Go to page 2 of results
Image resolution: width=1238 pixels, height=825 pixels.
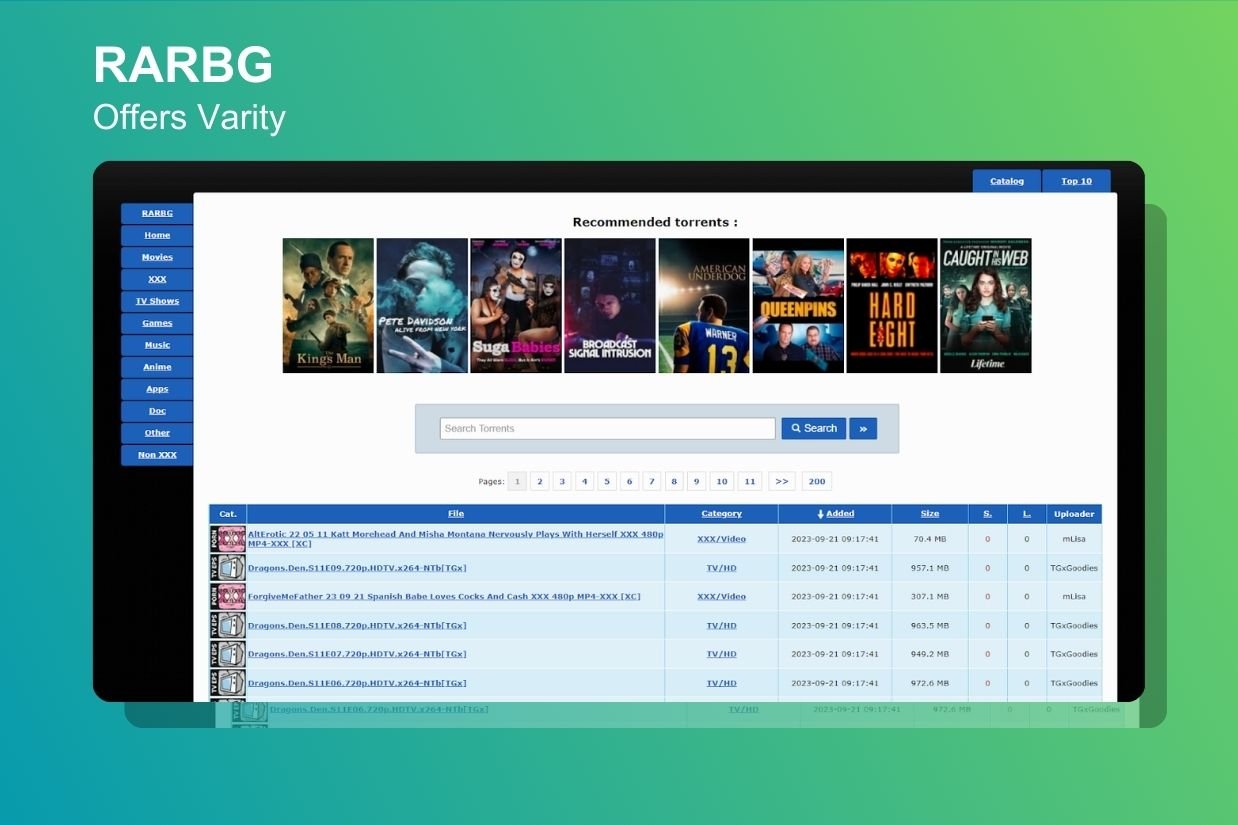[539, 481]
